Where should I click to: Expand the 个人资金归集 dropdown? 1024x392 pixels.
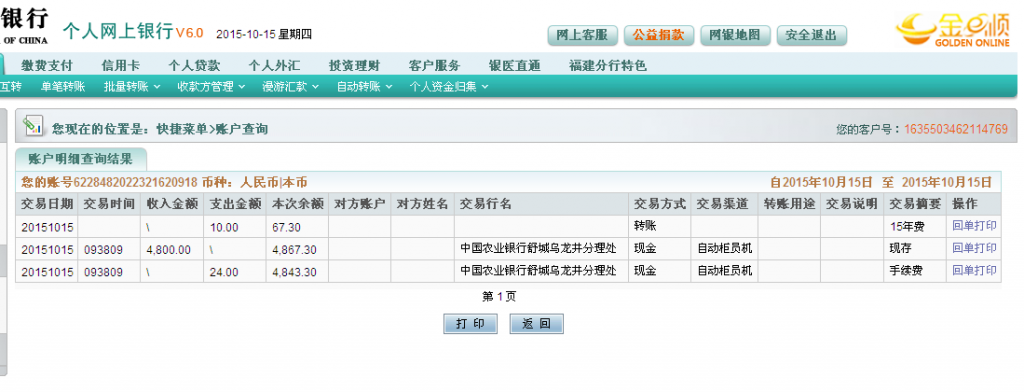449,86
